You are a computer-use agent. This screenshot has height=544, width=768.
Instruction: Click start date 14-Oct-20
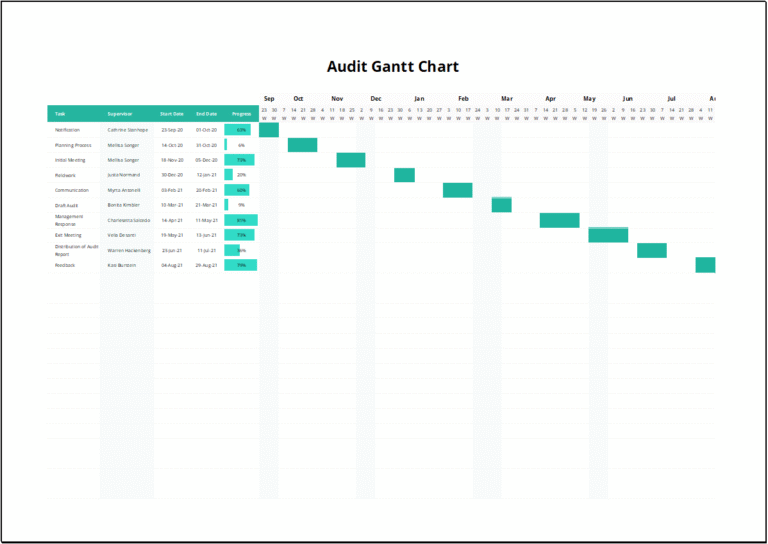pos(172,145)
